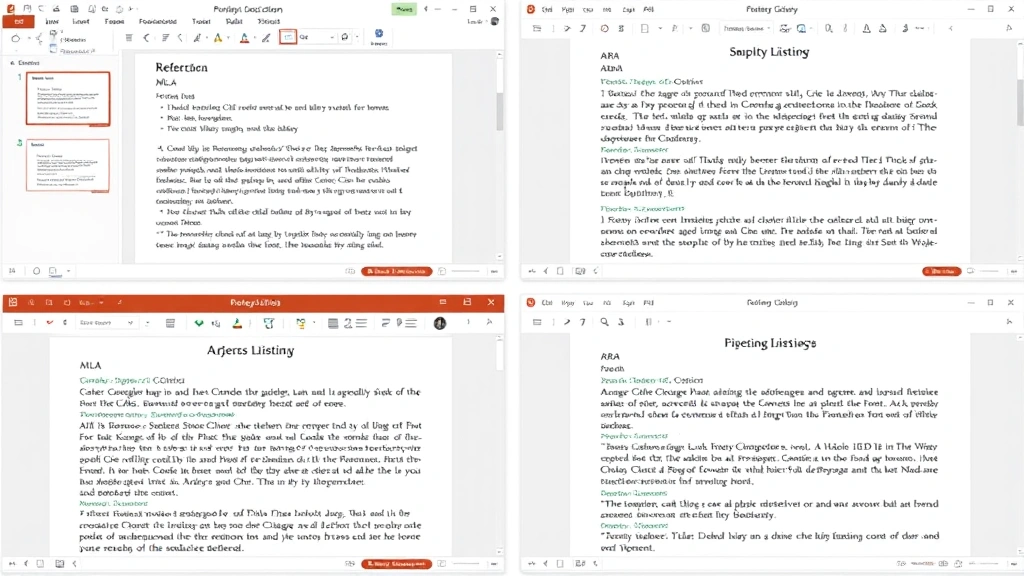Screen dimensions: 1024x576
Task: Expand the font color dropdown arrow
Action: click(258, 37)
